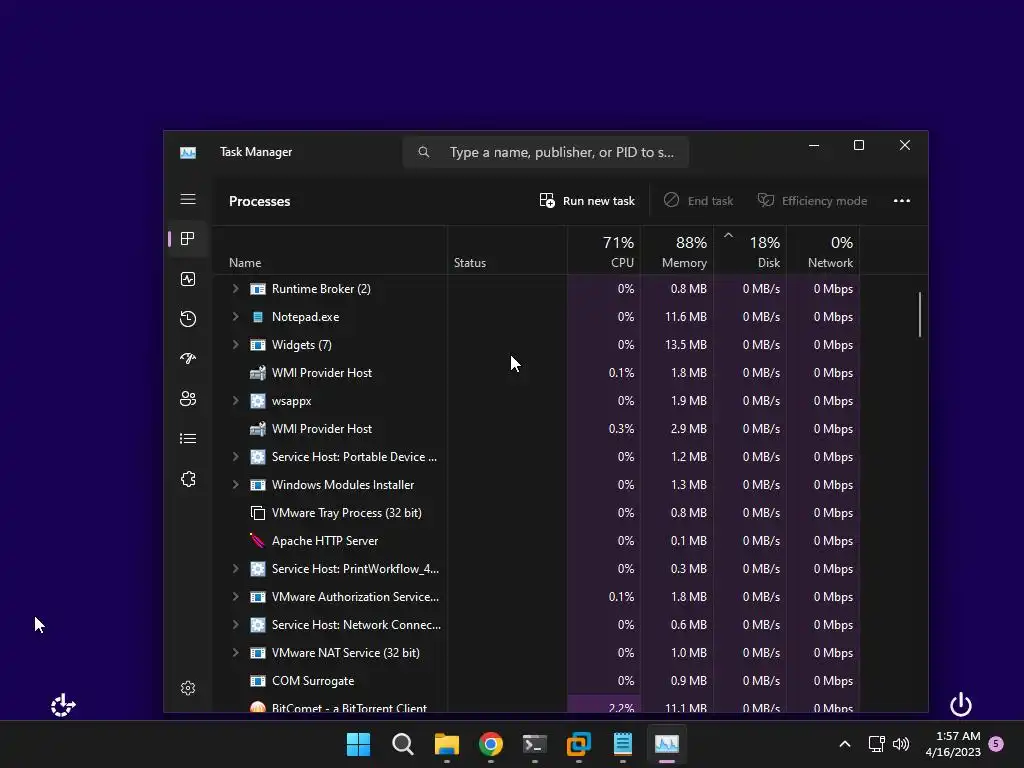Expand the Windows Modules Installer row

(236, 485)
